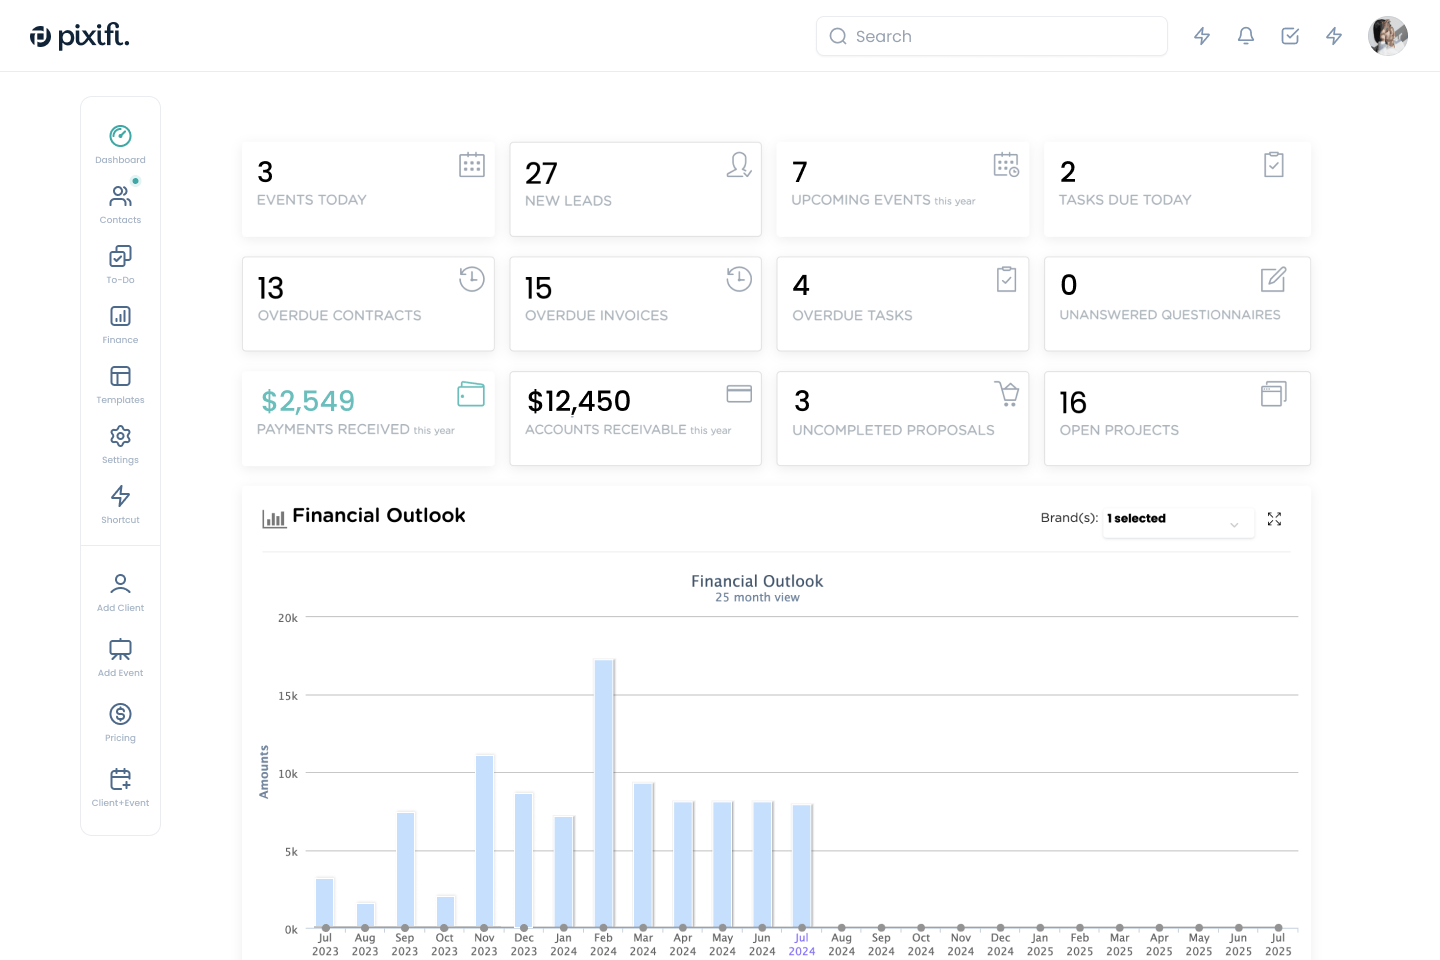
Task: Open the notifications bell
Action: click(1246, 36)
